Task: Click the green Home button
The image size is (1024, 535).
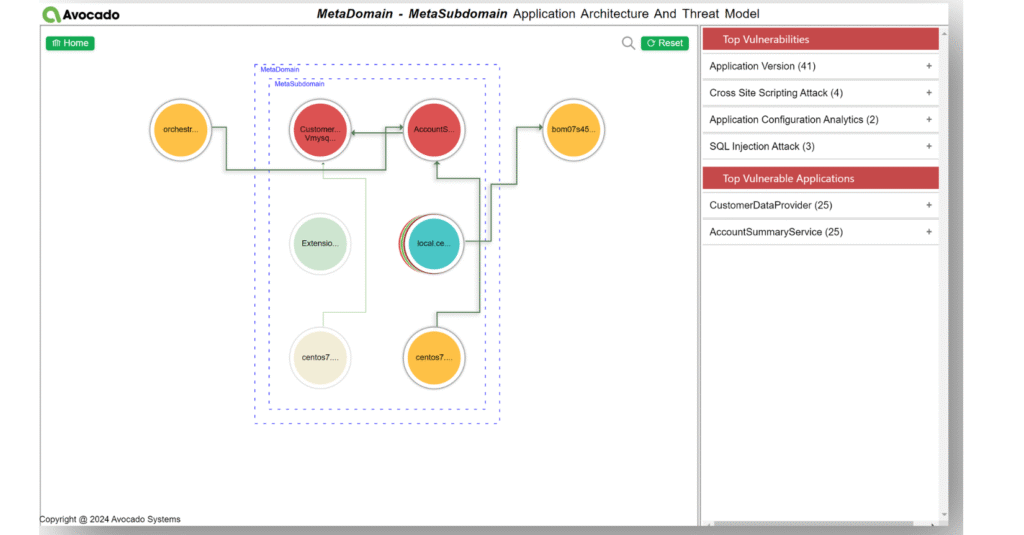Action: tap(70, 43)
